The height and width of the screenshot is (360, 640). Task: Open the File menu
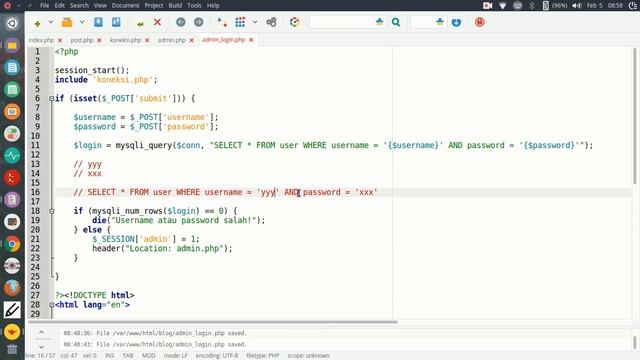coord(44,5)
